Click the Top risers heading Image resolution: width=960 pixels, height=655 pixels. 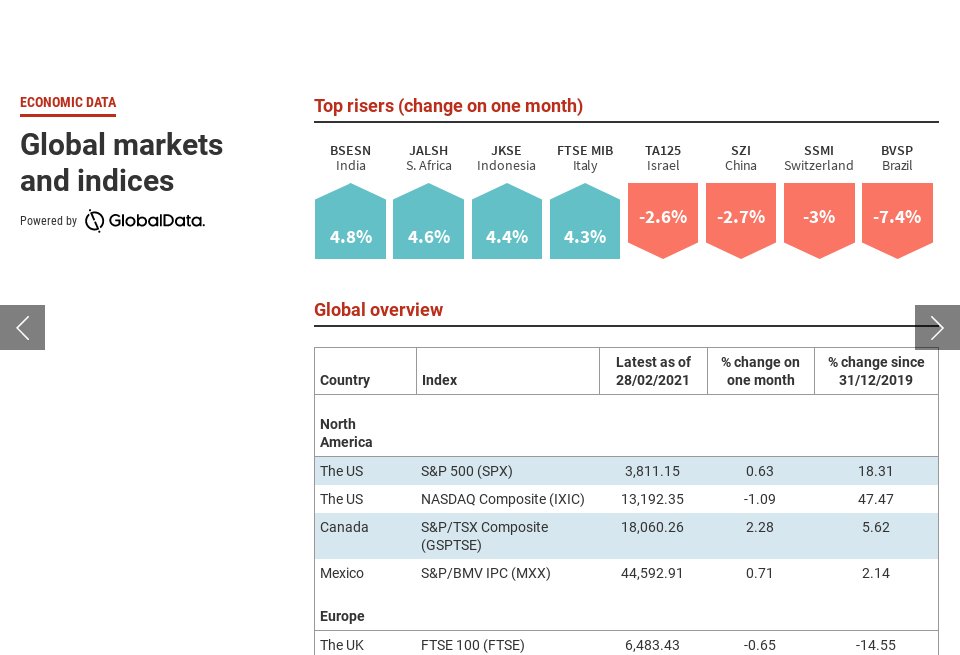448,106
